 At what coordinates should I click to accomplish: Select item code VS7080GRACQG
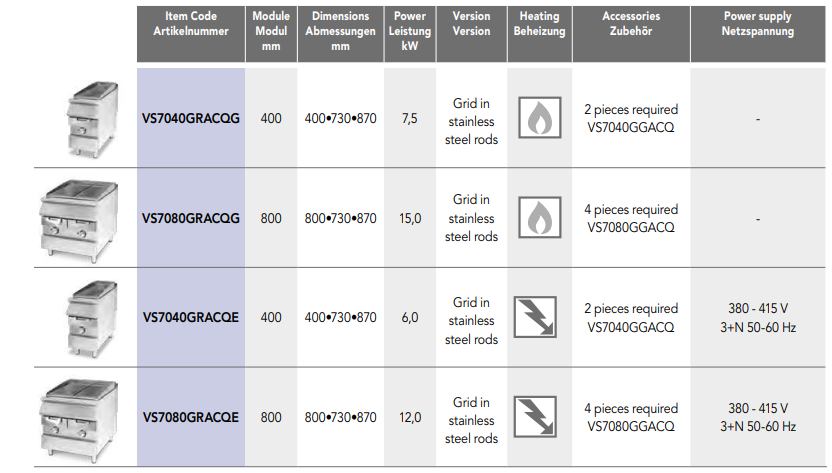[x=191, y=219]
